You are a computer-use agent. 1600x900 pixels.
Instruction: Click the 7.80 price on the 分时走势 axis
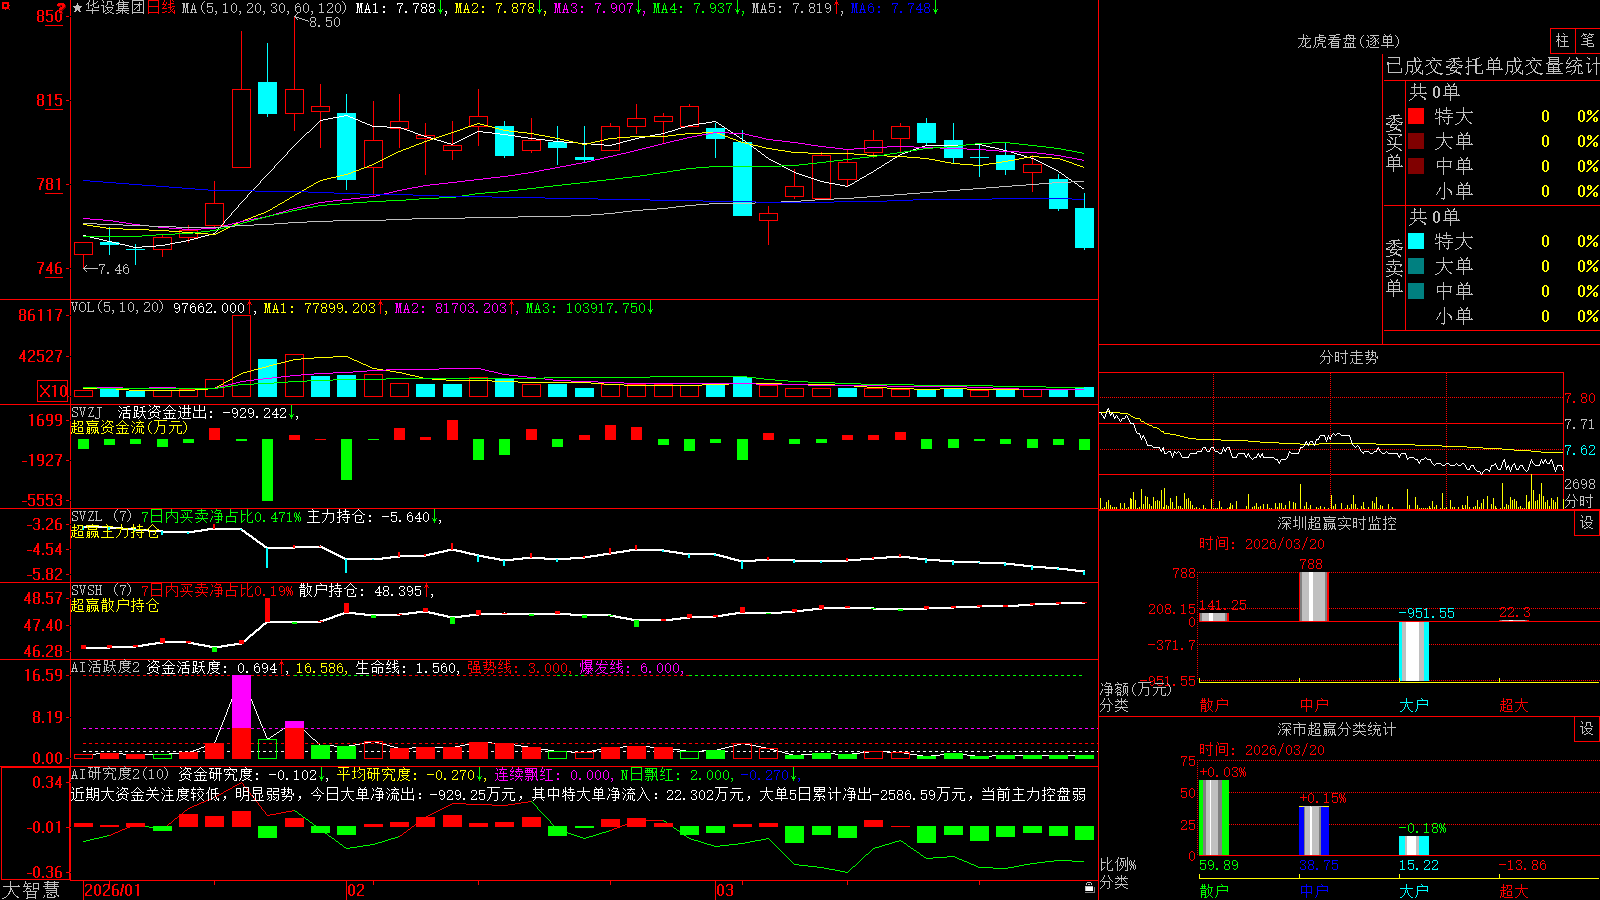click(x=1580, y=398)
